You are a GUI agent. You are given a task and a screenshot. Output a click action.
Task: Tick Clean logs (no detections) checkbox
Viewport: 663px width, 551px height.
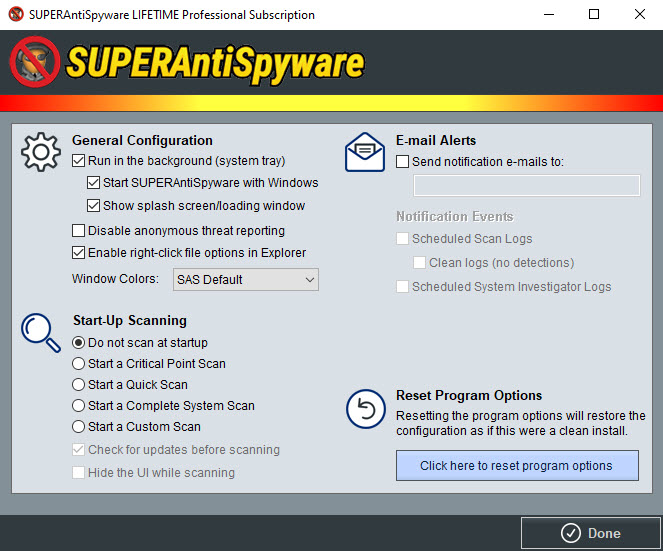pyautogui.click(x=419, y=263)
